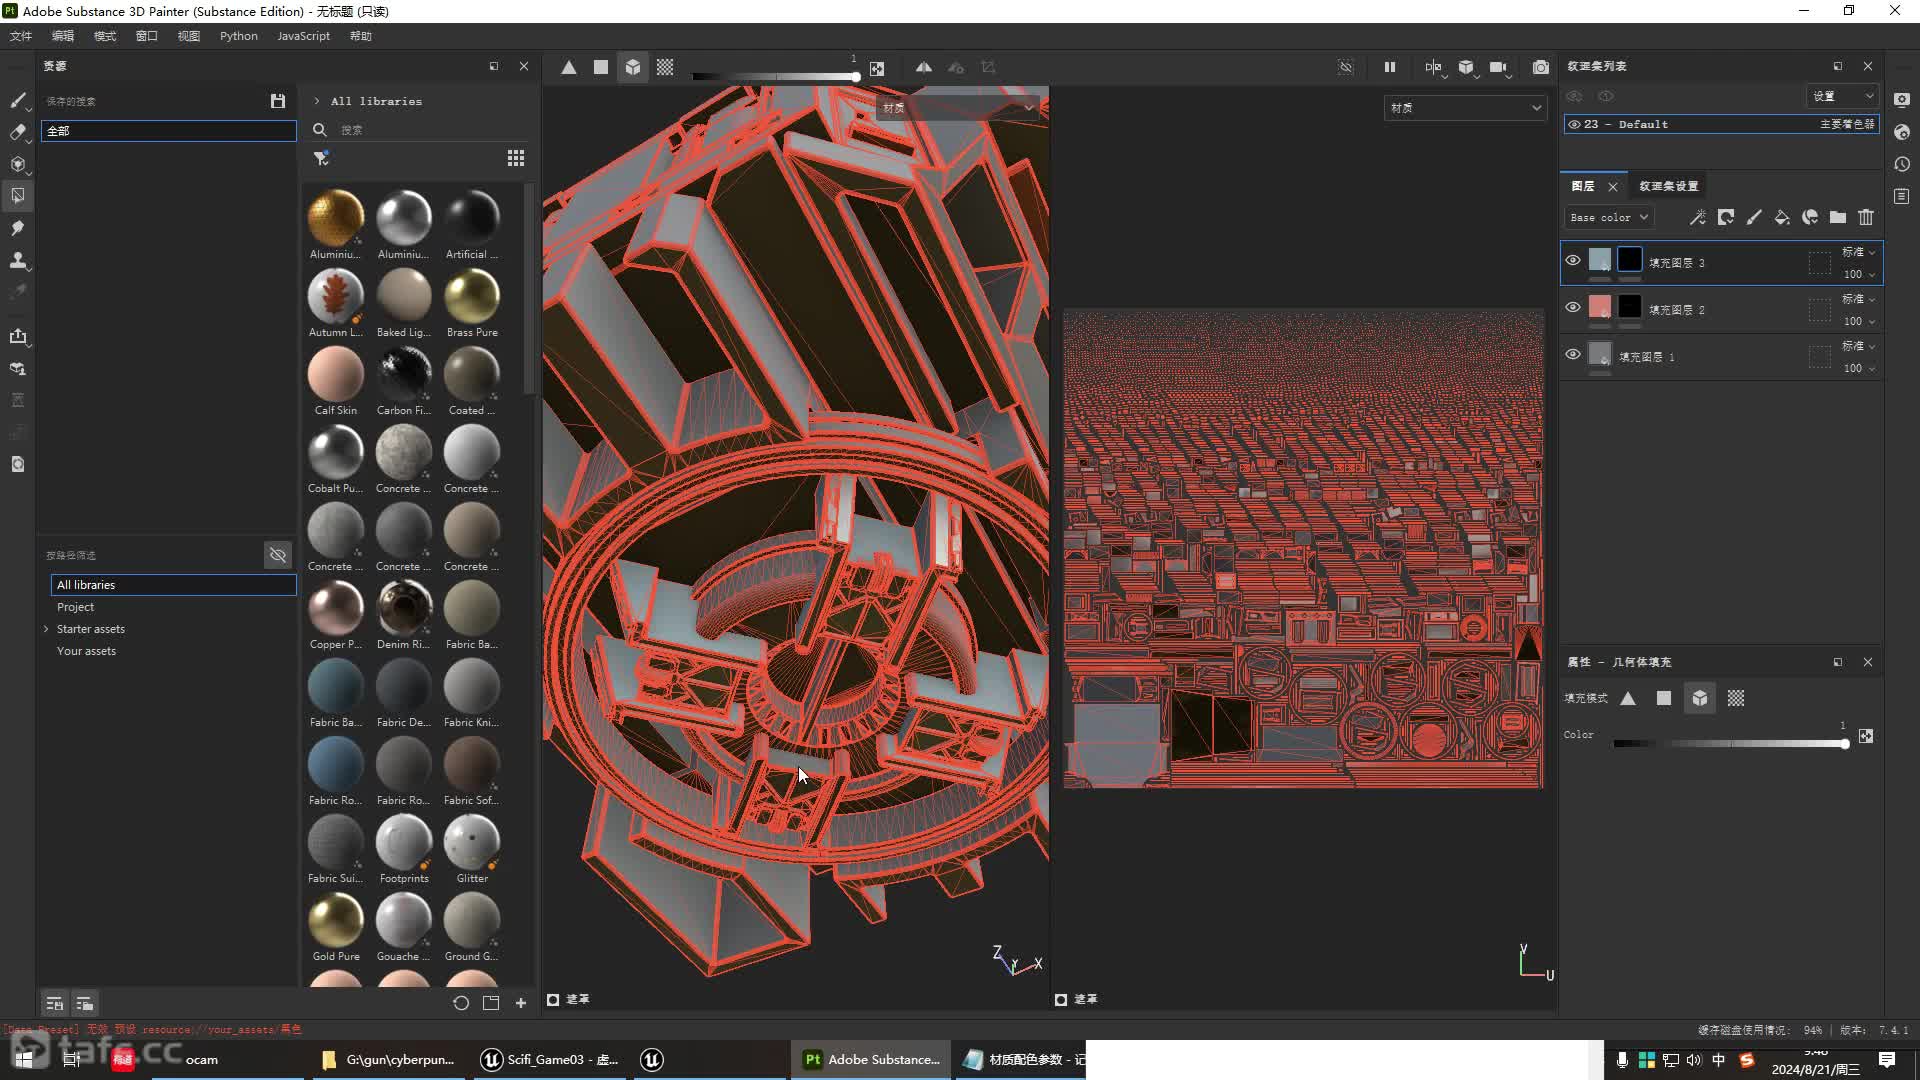Screen dimensions: 1920x1080
Task: Open the Python menu
Action: 239,36
